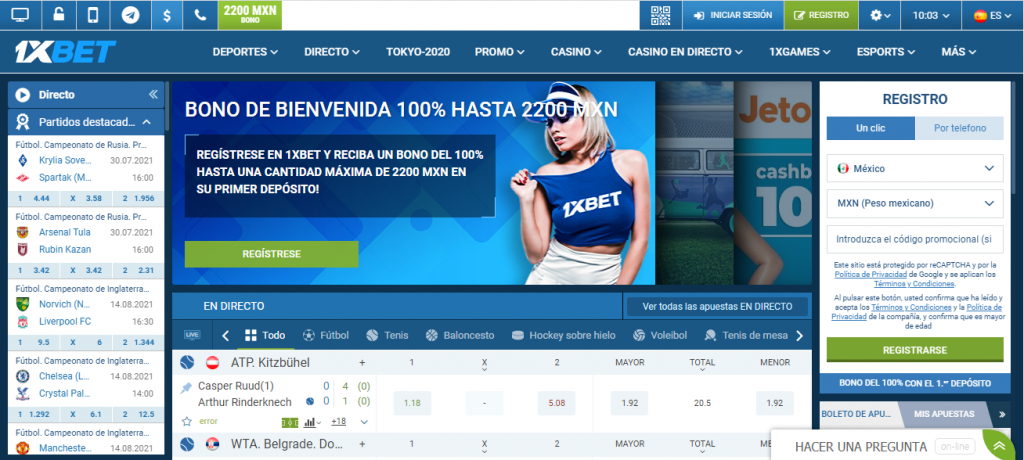Open the green field live tracker icon
This screenshot has width=1024, height=460.
[289, 423]
